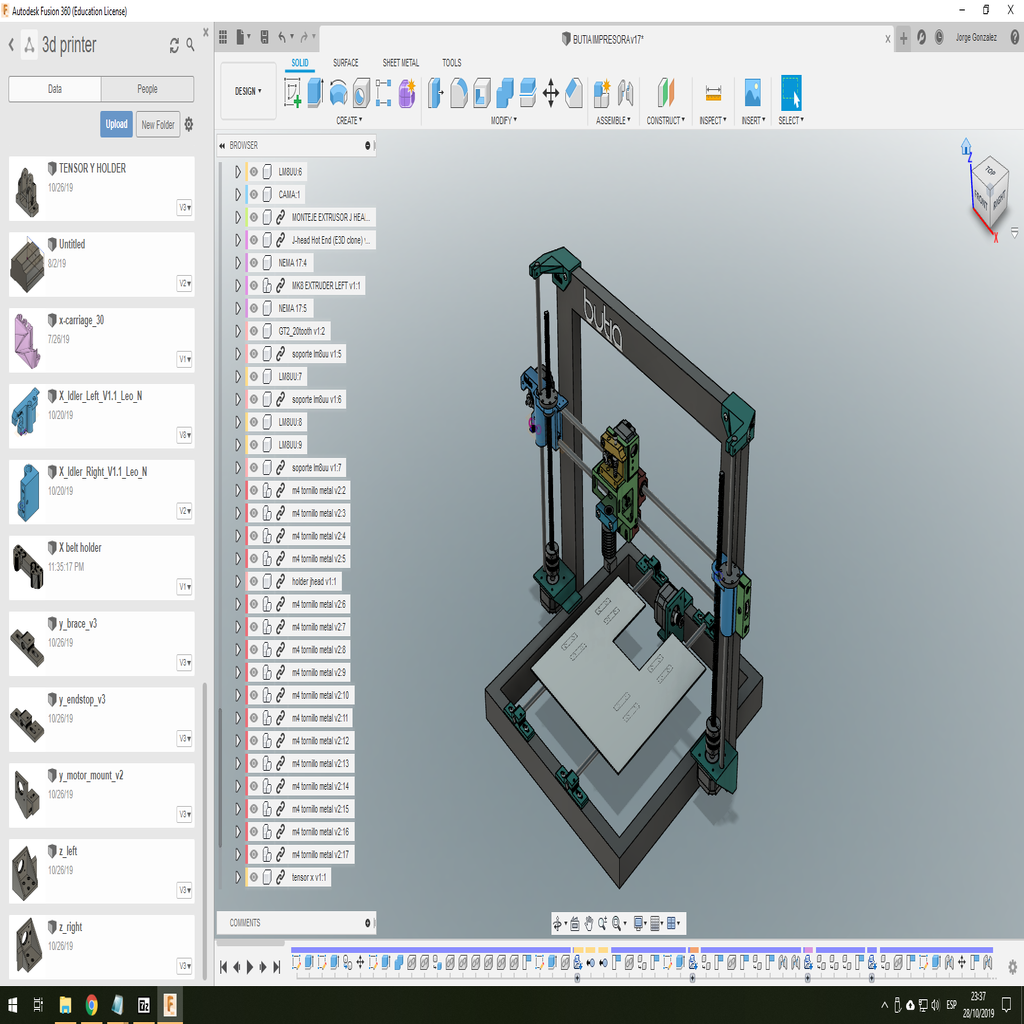Click the Chrome icon in the taskbar
Viewport: 1024px width, 1024px height.
tap(91, 1004)
